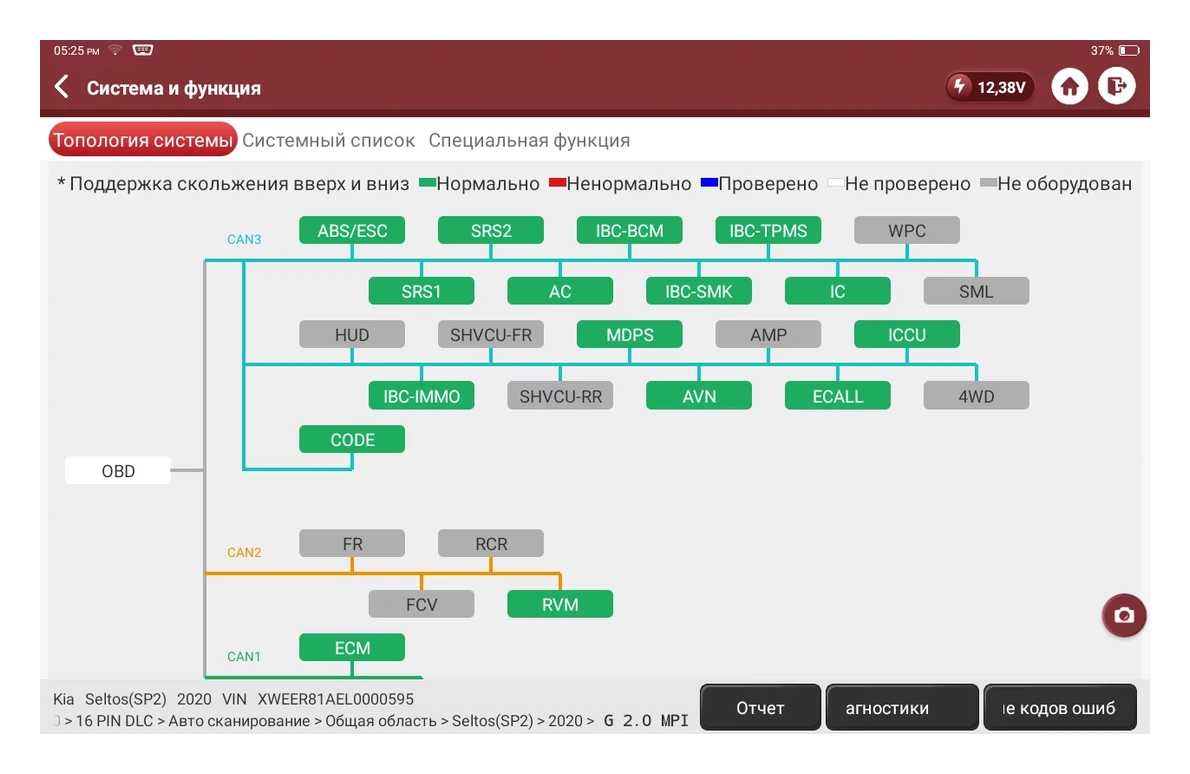Select the RCR module on CAN2
Image resolution: width=1190 pixels, height=774 pixels.
[491, 543]
